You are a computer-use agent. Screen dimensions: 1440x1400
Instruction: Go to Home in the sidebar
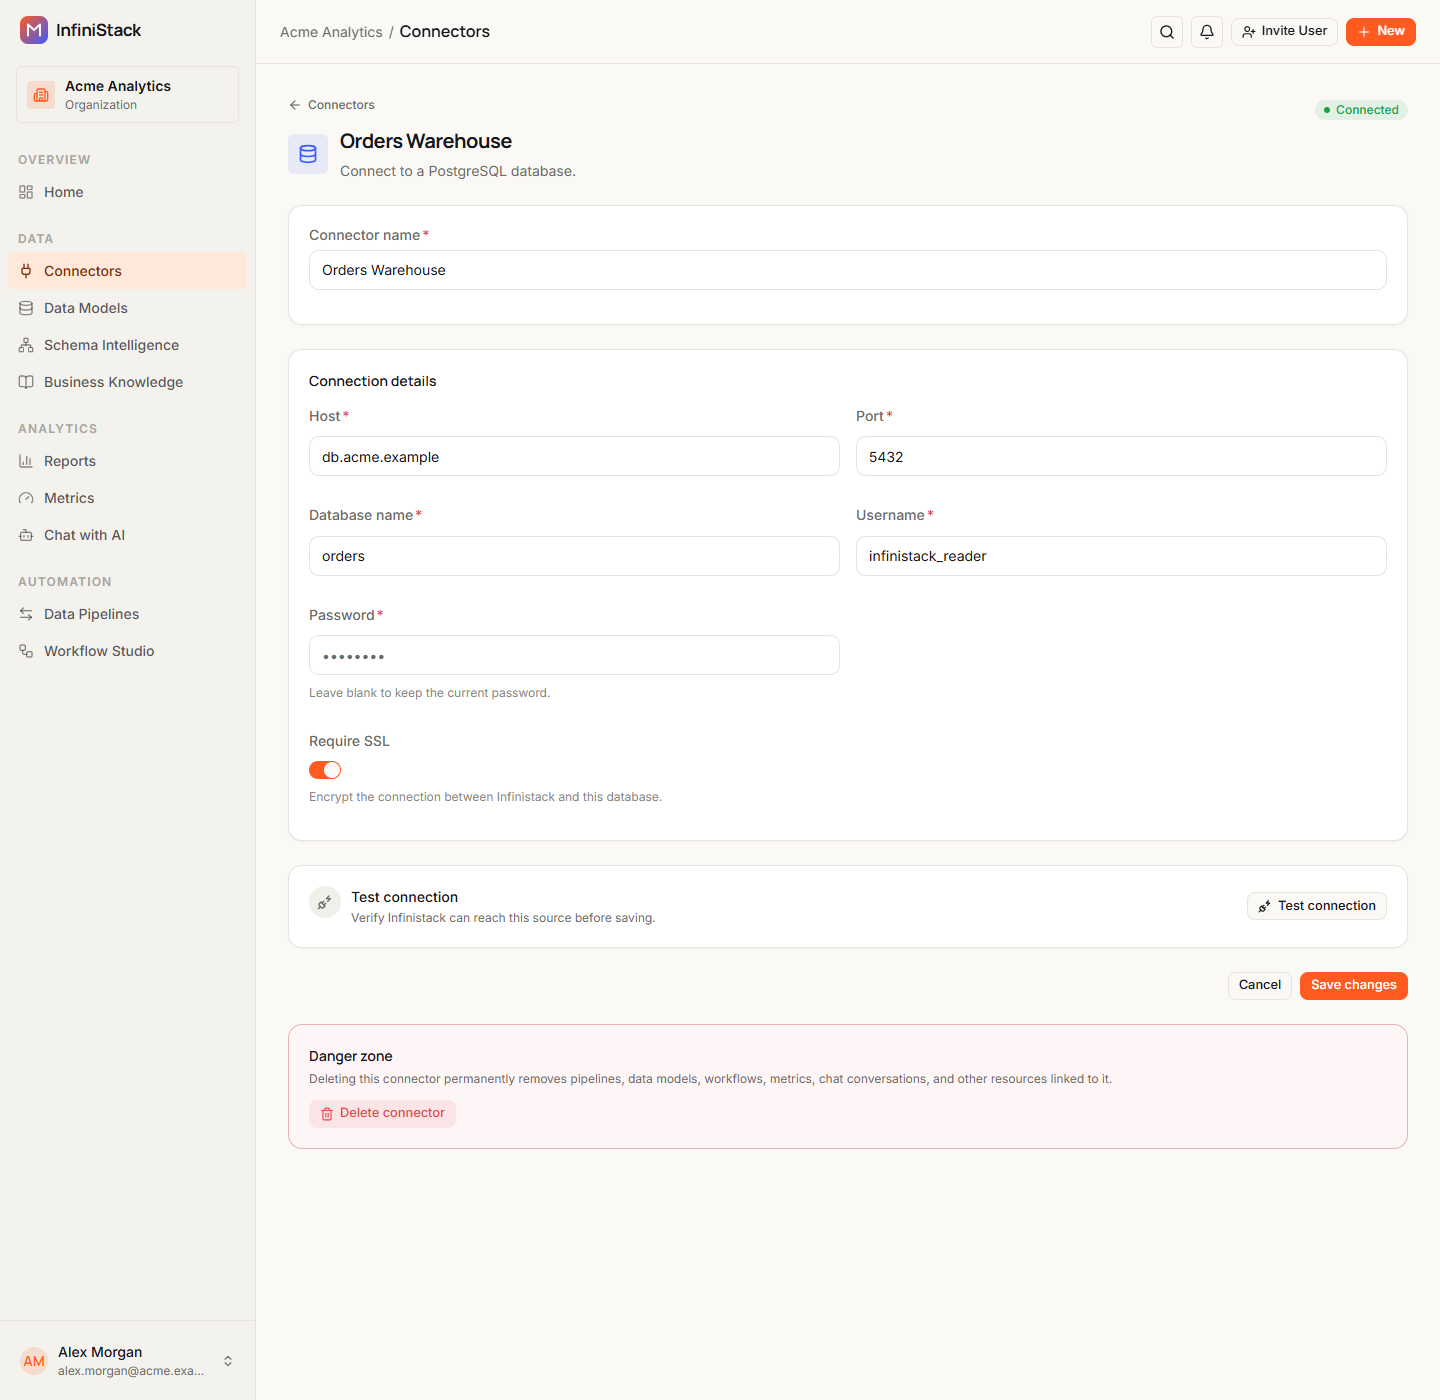127,192
